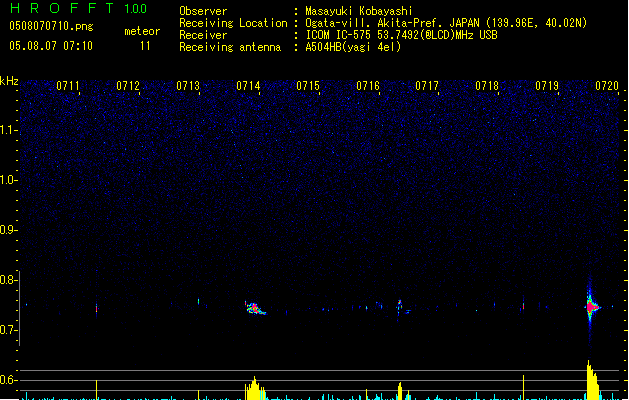This screenshot has height=400, width=629.
Task: Click the 0712 time axis marker
Action: pyautogui.click(x=128, y=86)
